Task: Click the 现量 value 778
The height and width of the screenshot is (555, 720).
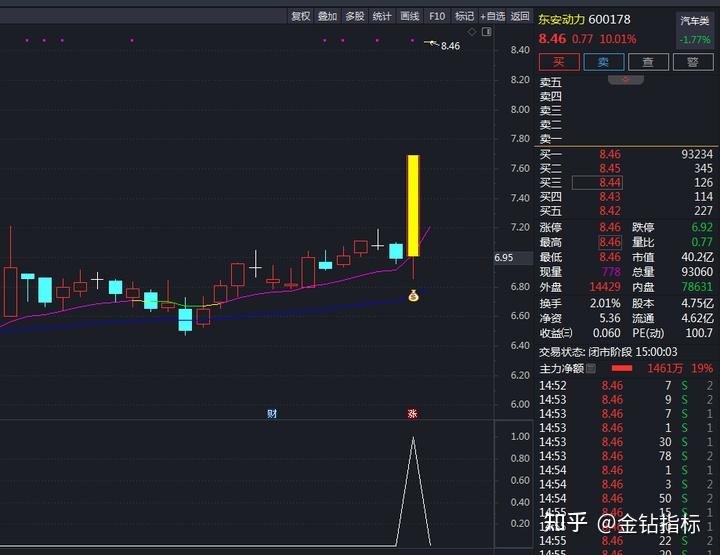Action: tap(611, 272)
